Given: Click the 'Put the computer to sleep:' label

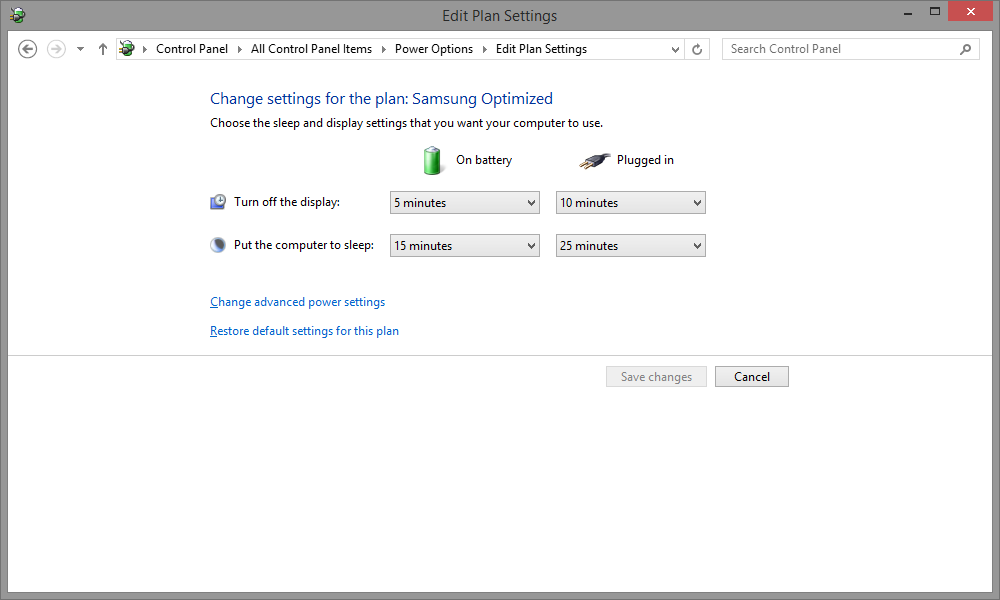Looking at the screenshot, I should tap(304, 245).
